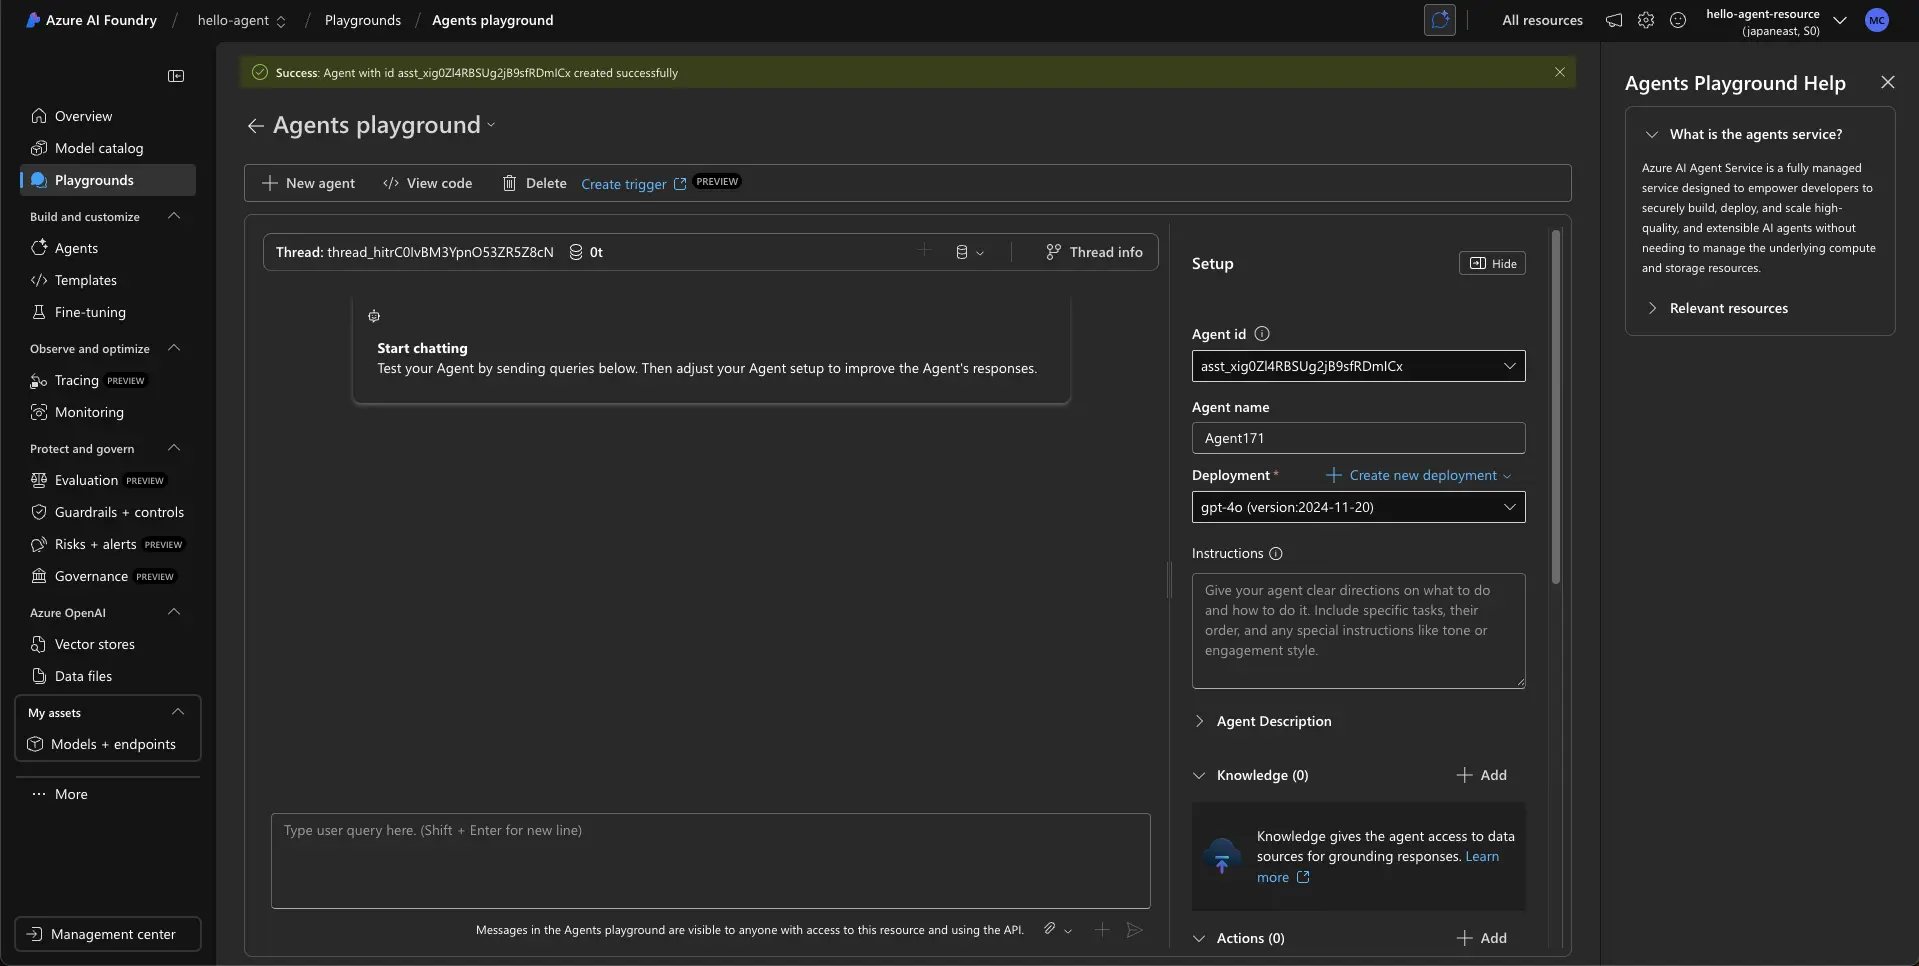The image size is (1919, 966).
Task: Click the Azure AI Foundry logo
Action: pyautogui.click(x=33, y=20)
